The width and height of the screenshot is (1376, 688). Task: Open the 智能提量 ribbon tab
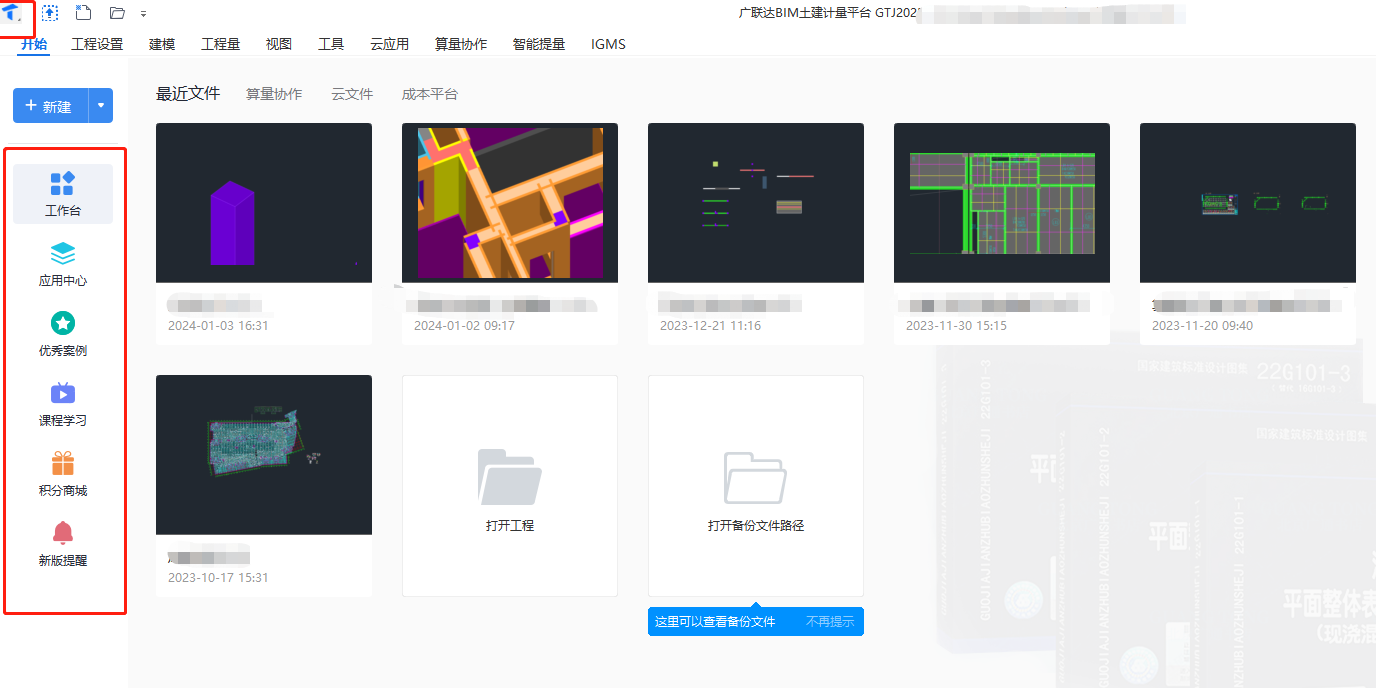click(539, 44)
